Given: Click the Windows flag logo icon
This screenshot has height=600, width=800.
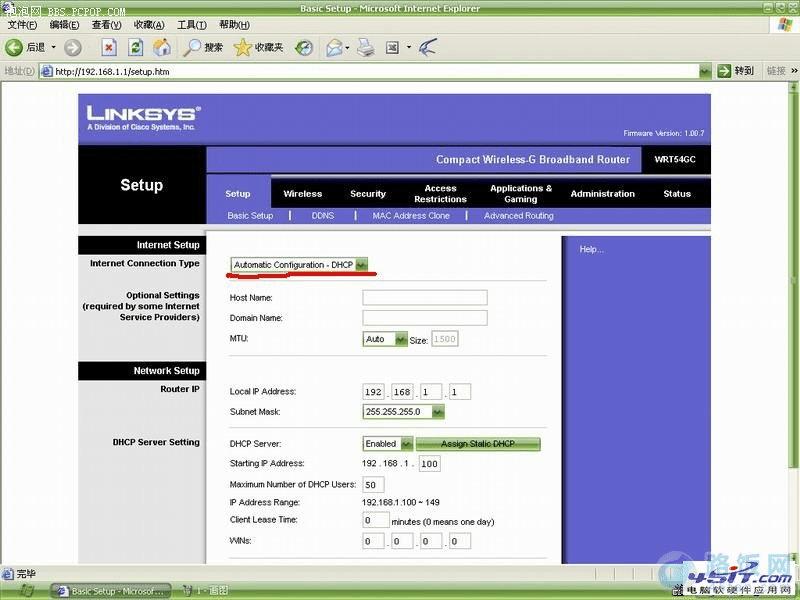Looking at the screenshot, I should coord(785,23).
